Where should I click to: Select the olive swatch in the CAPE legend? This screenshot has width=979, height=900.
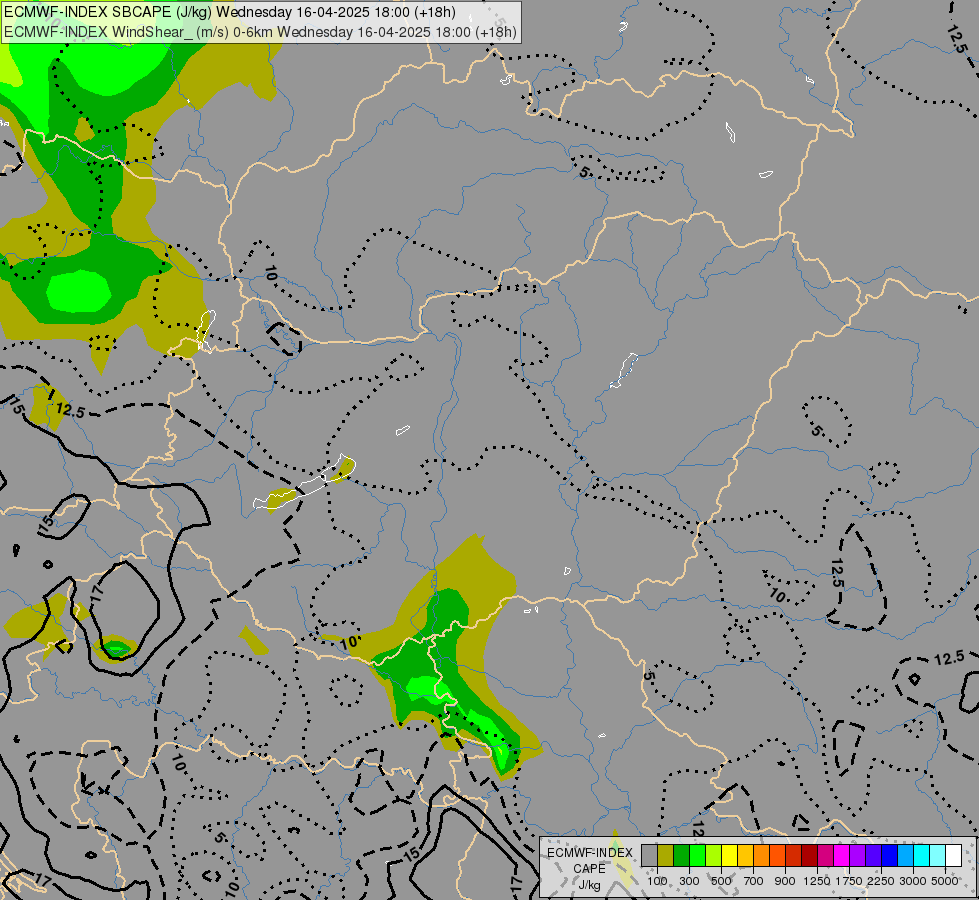[666, 856]
